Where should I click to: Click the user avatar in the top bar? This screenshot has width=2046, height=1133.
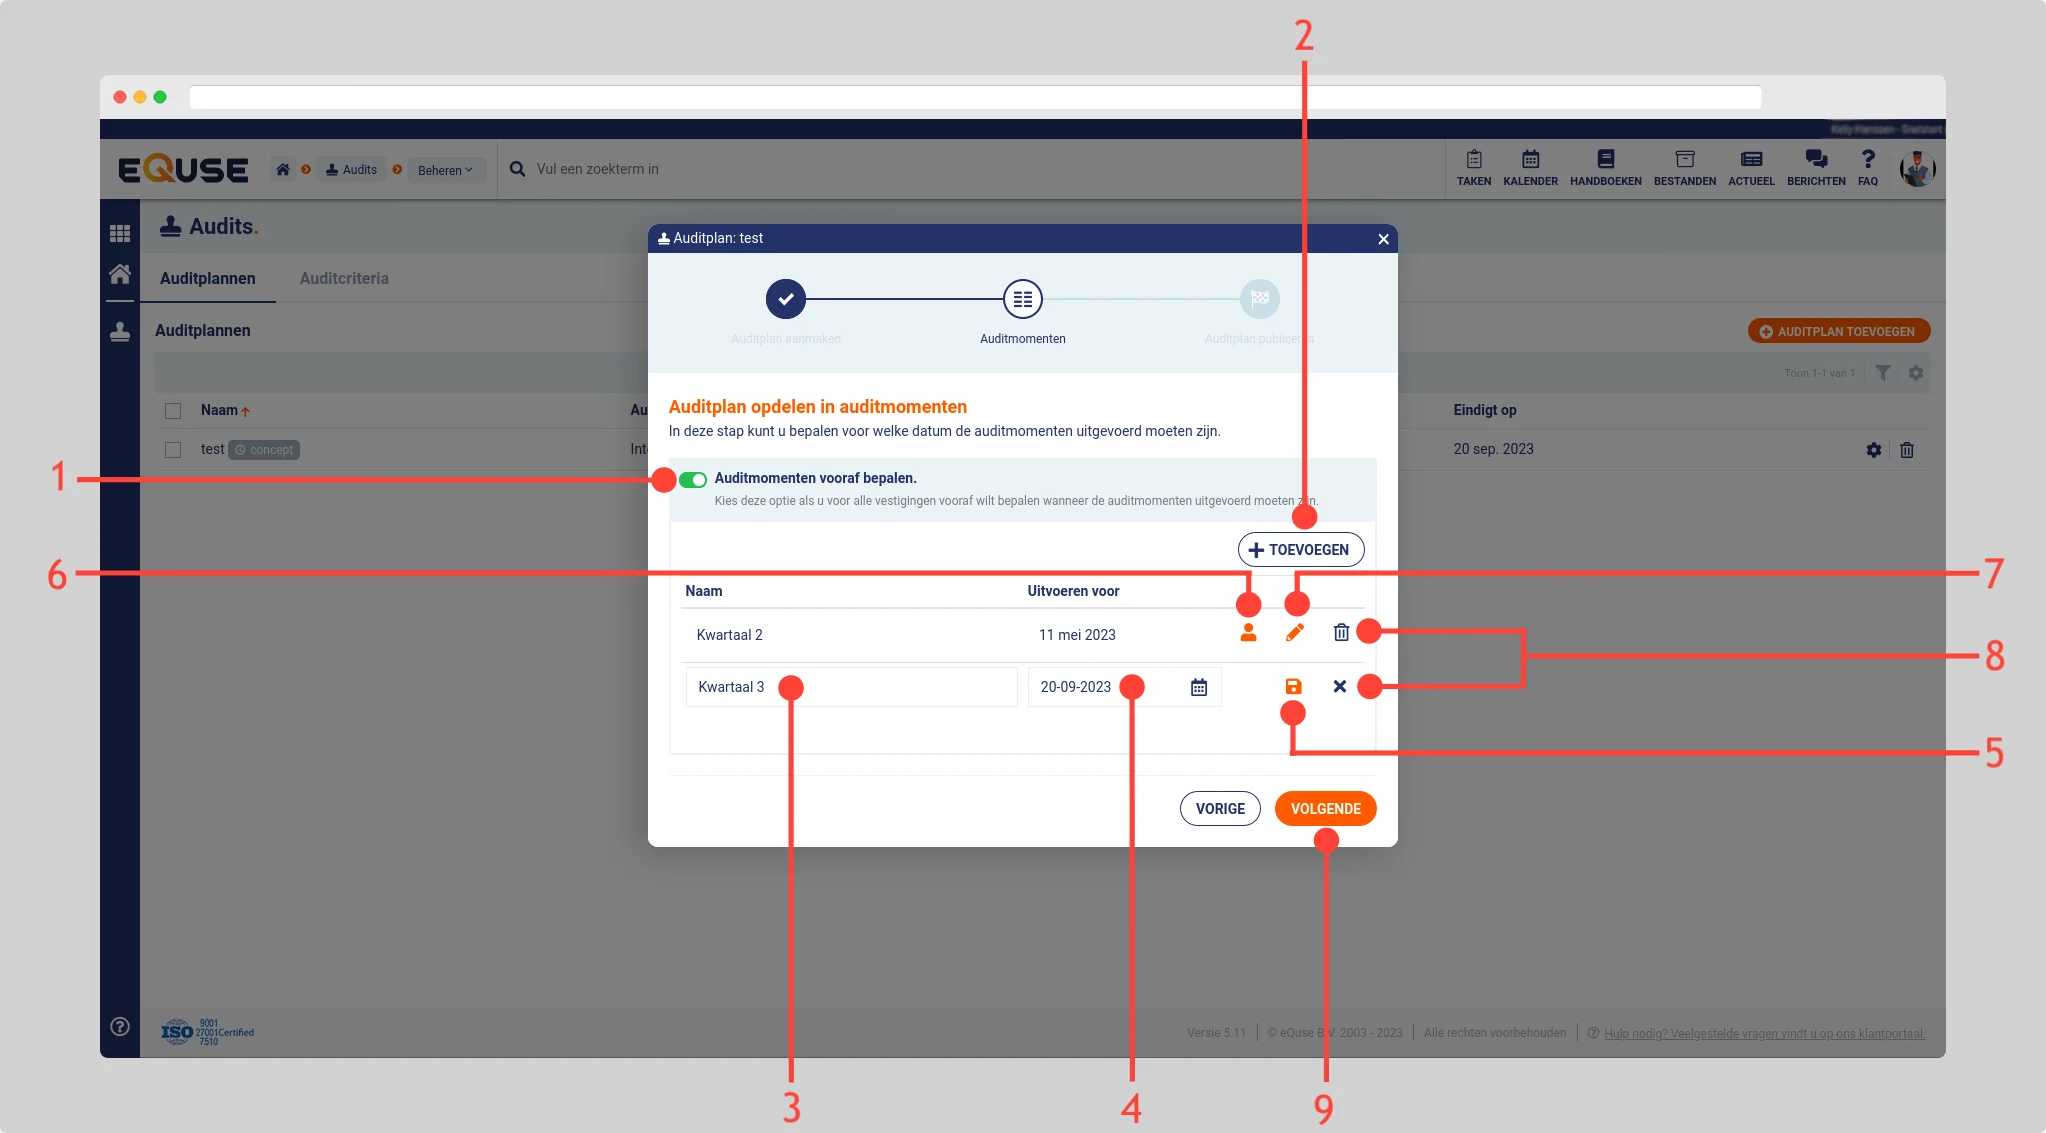tap(1917, 169)
